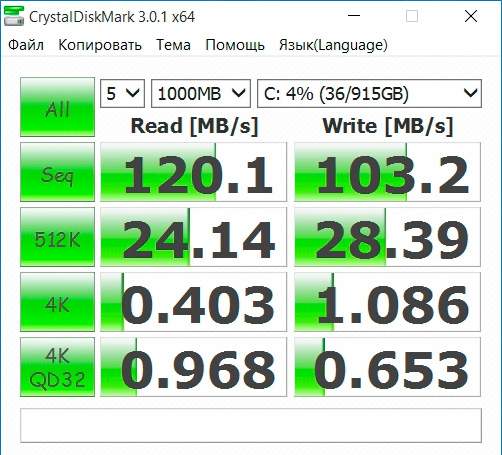Run all benchmarks with the All button
This screenshot has height=455, width=502.
click(57, 107)
